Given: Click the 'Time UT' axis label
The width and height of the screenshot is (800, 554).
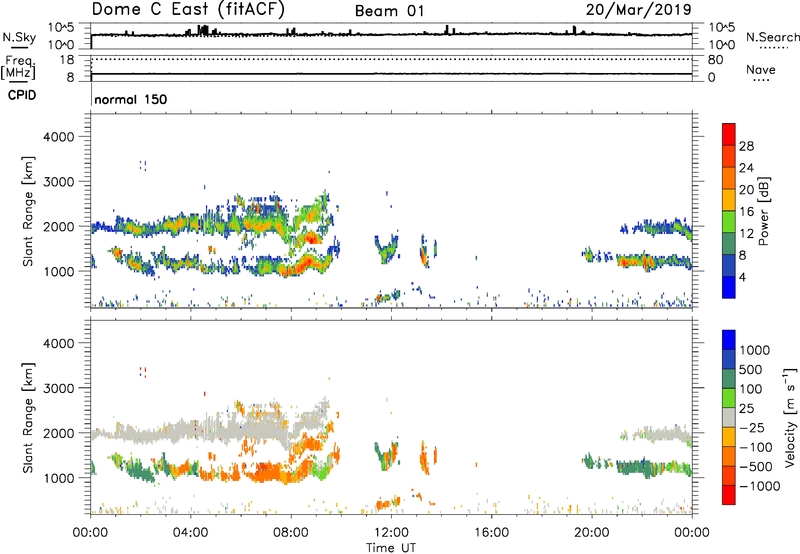Looking at the screenshot, I should point(391,548).
